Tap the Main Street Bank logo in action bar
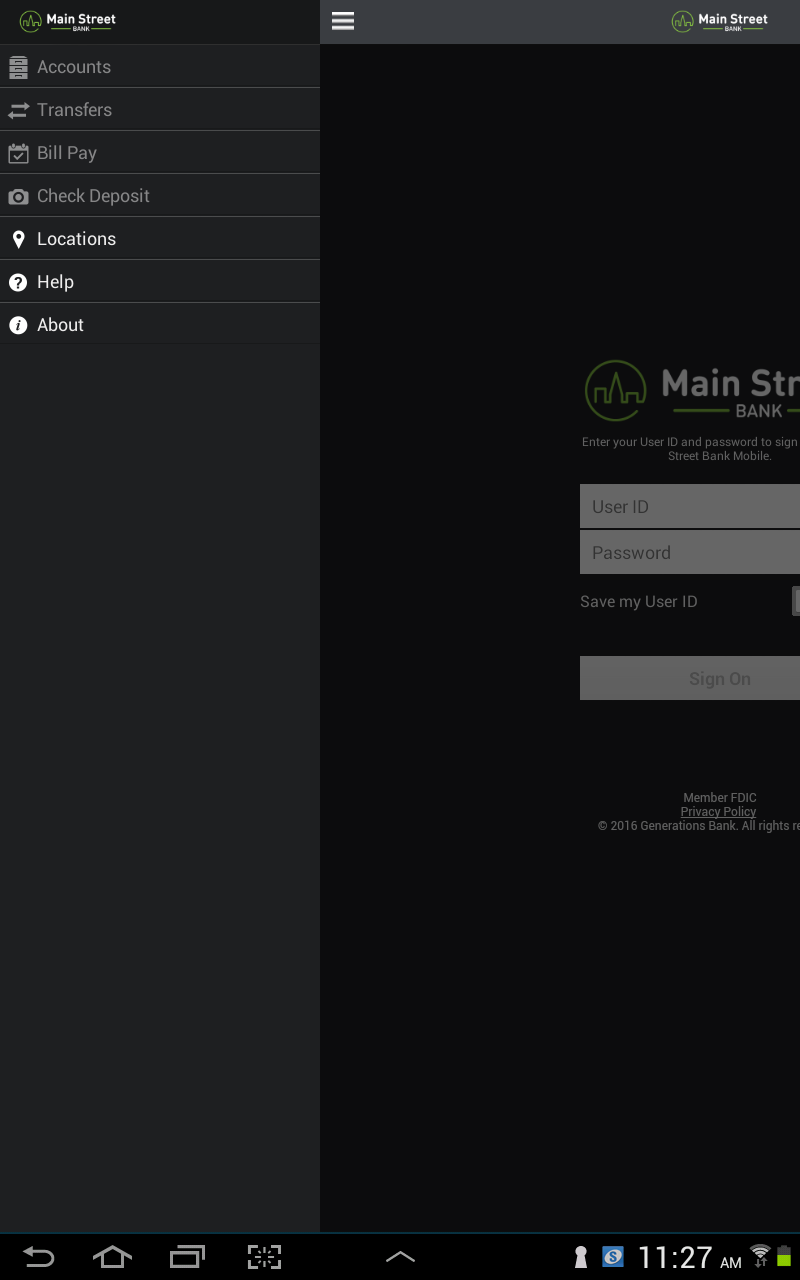800x1280 pixels. tap(719, 20)
